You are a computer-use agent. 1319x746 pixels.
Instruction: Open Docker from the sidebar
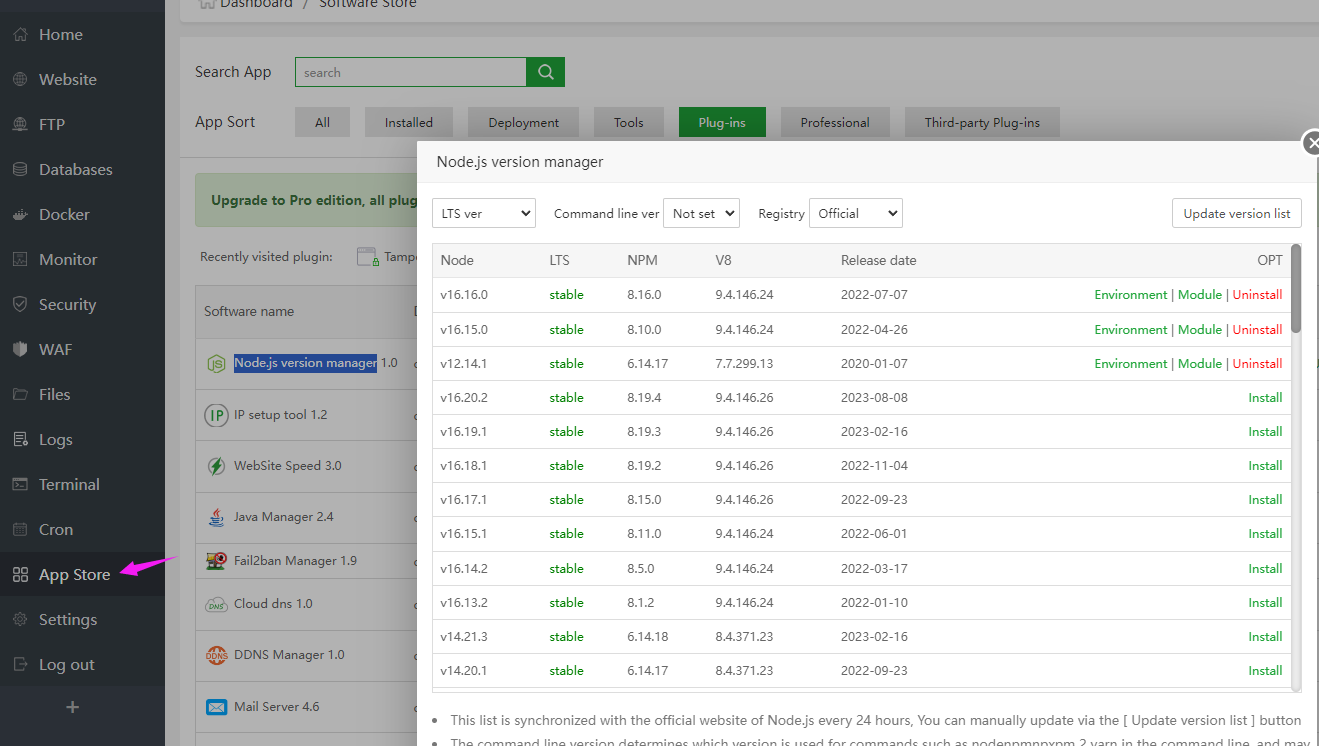pyautogui.click(x=64, y=214)
